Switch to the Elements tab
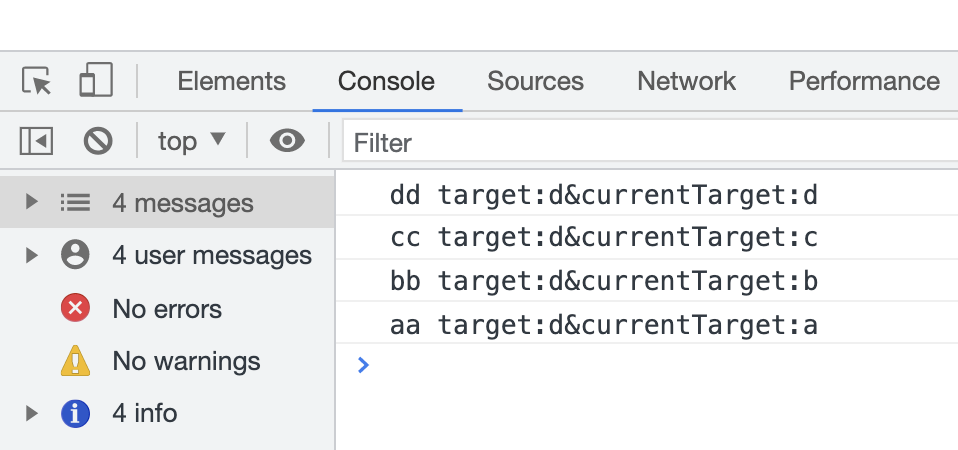The image size is (958, 450). pyautogui.click(x=231, y=81)
